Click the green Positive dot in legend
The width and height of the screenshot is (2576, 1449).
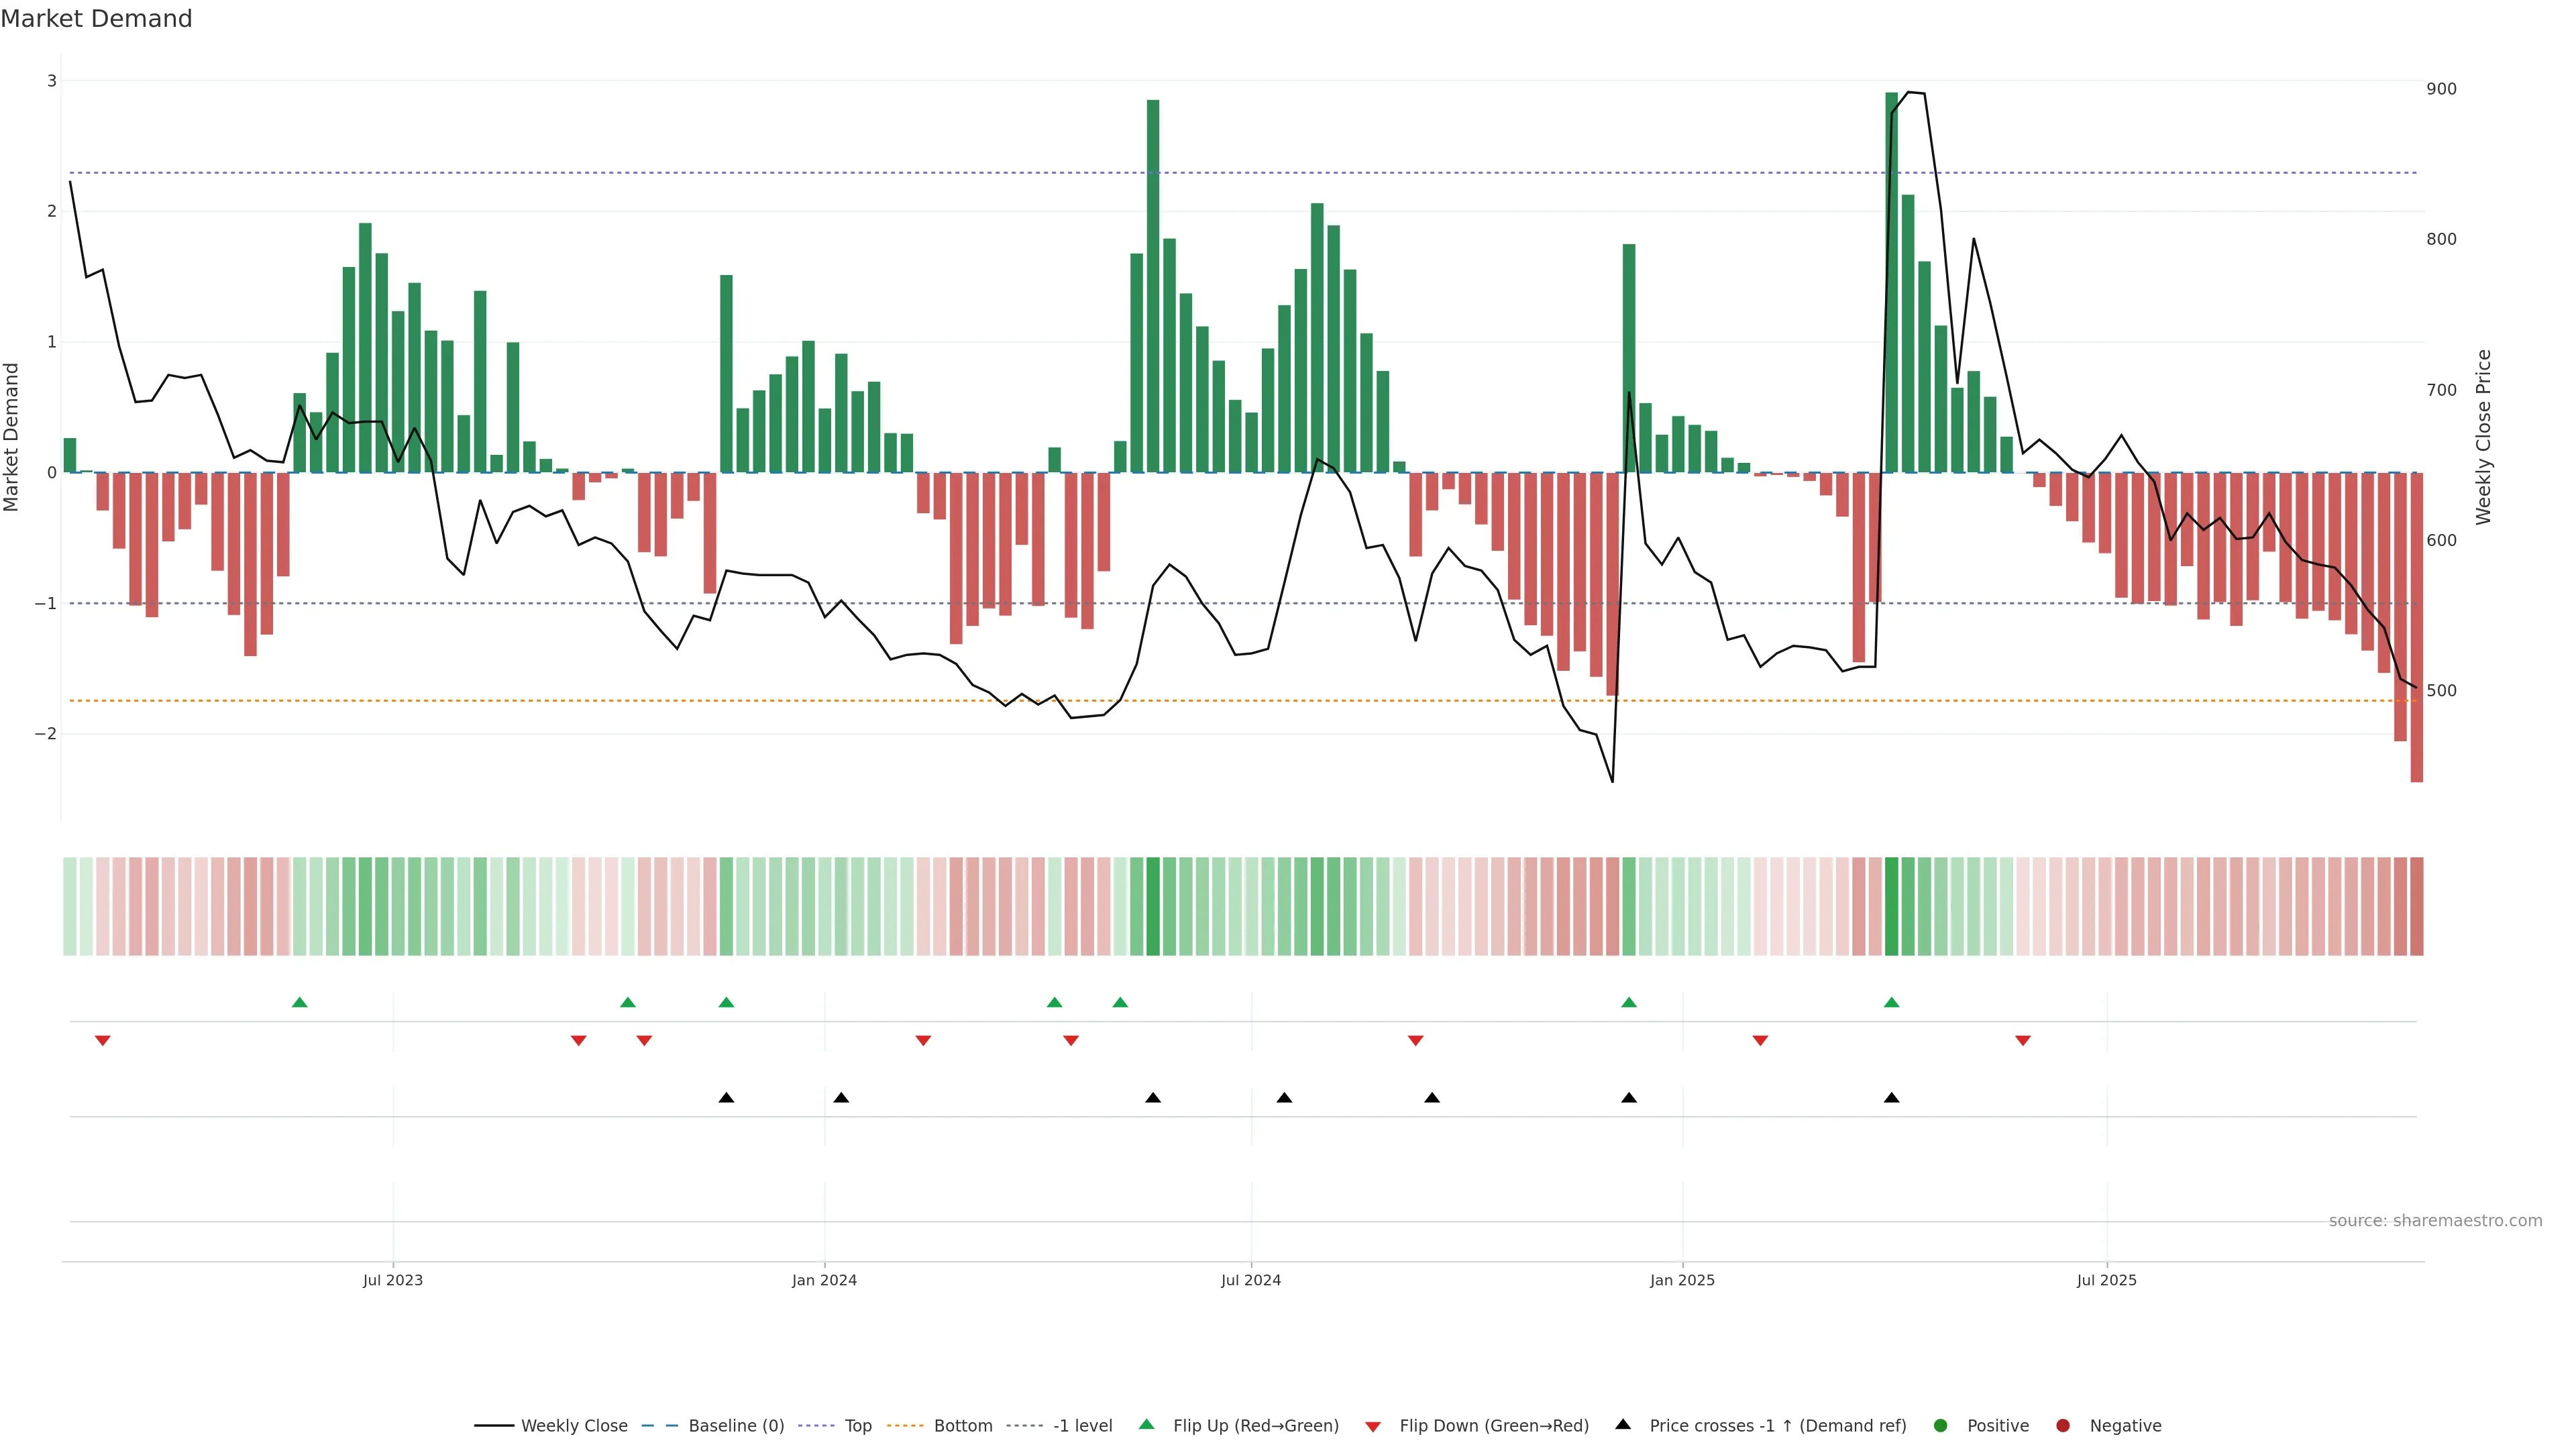click(1941, 1426)
